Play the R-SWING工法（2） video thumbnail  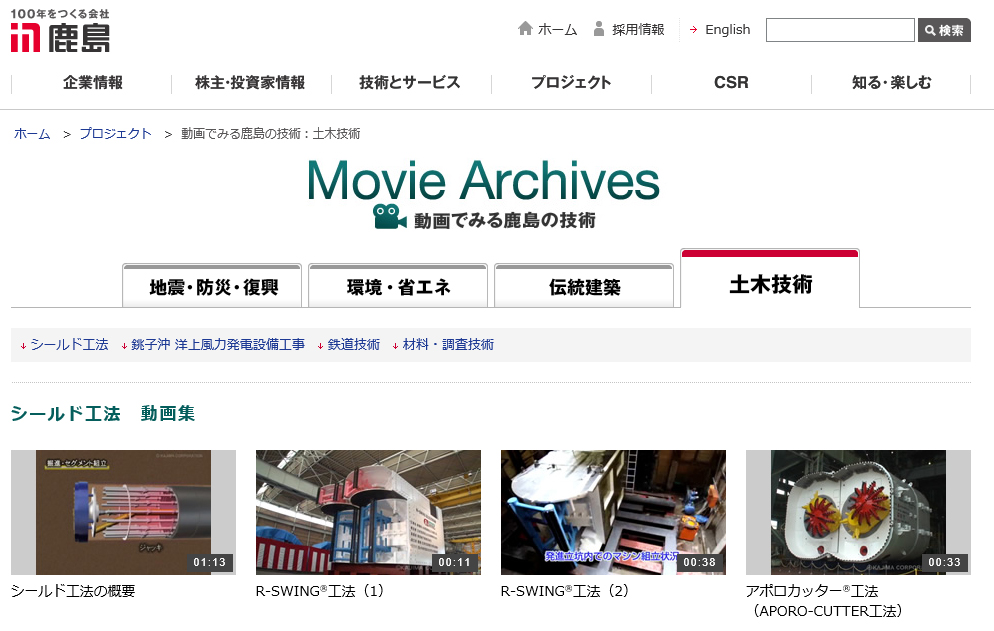pos(614,512)
